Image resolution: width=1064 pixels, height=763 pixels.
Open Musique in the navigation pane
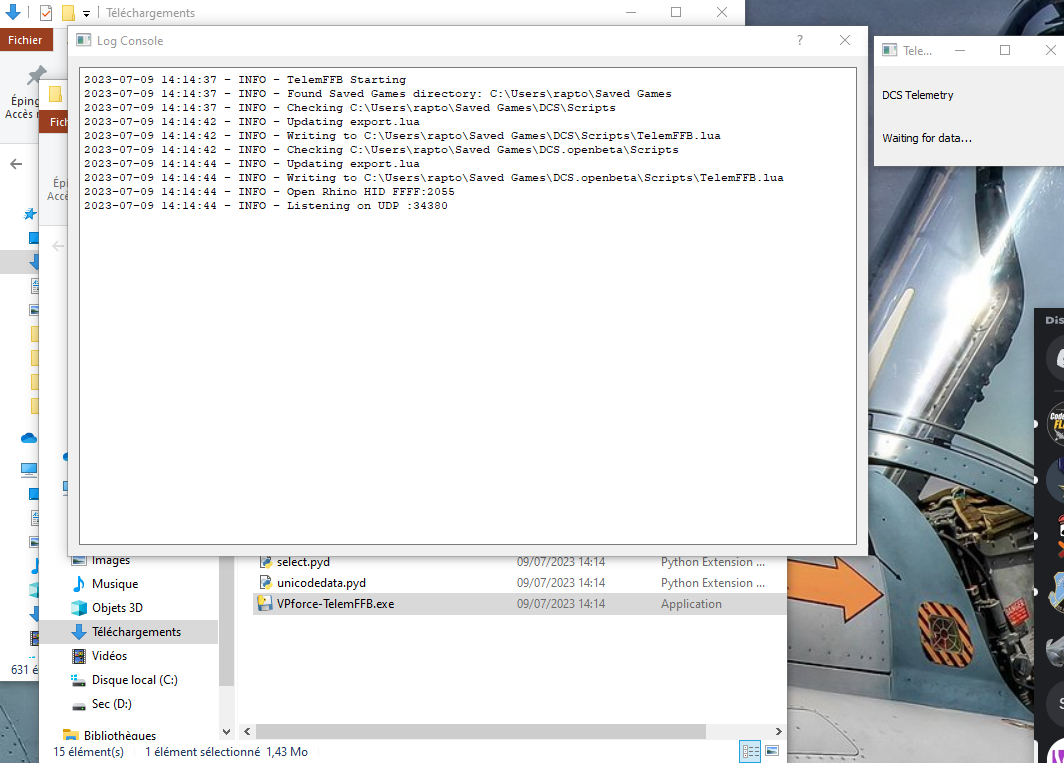pyautogui.click(x=115, y=584)
